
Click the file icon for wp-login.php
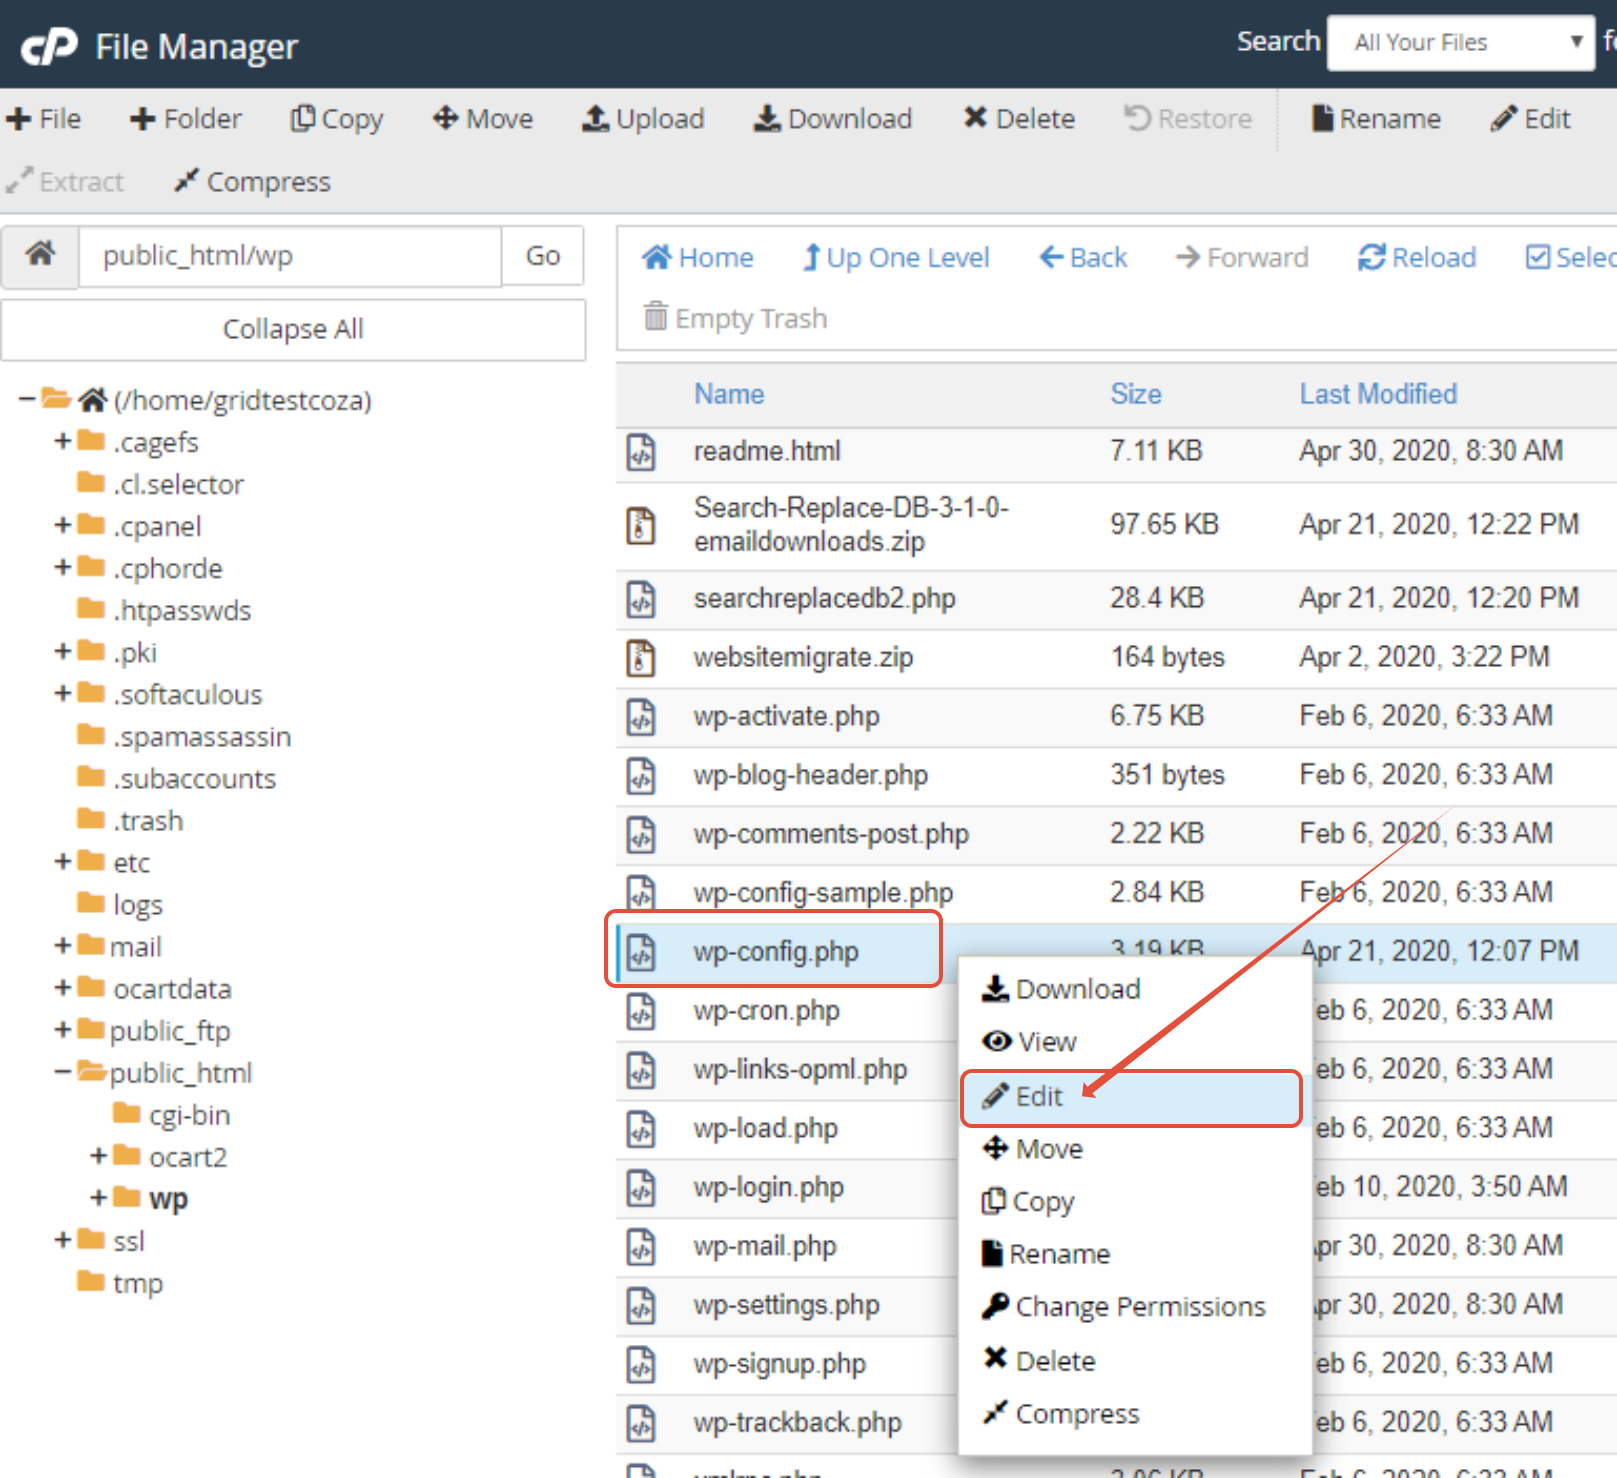pyautogui.click(x=640, y=1188)
